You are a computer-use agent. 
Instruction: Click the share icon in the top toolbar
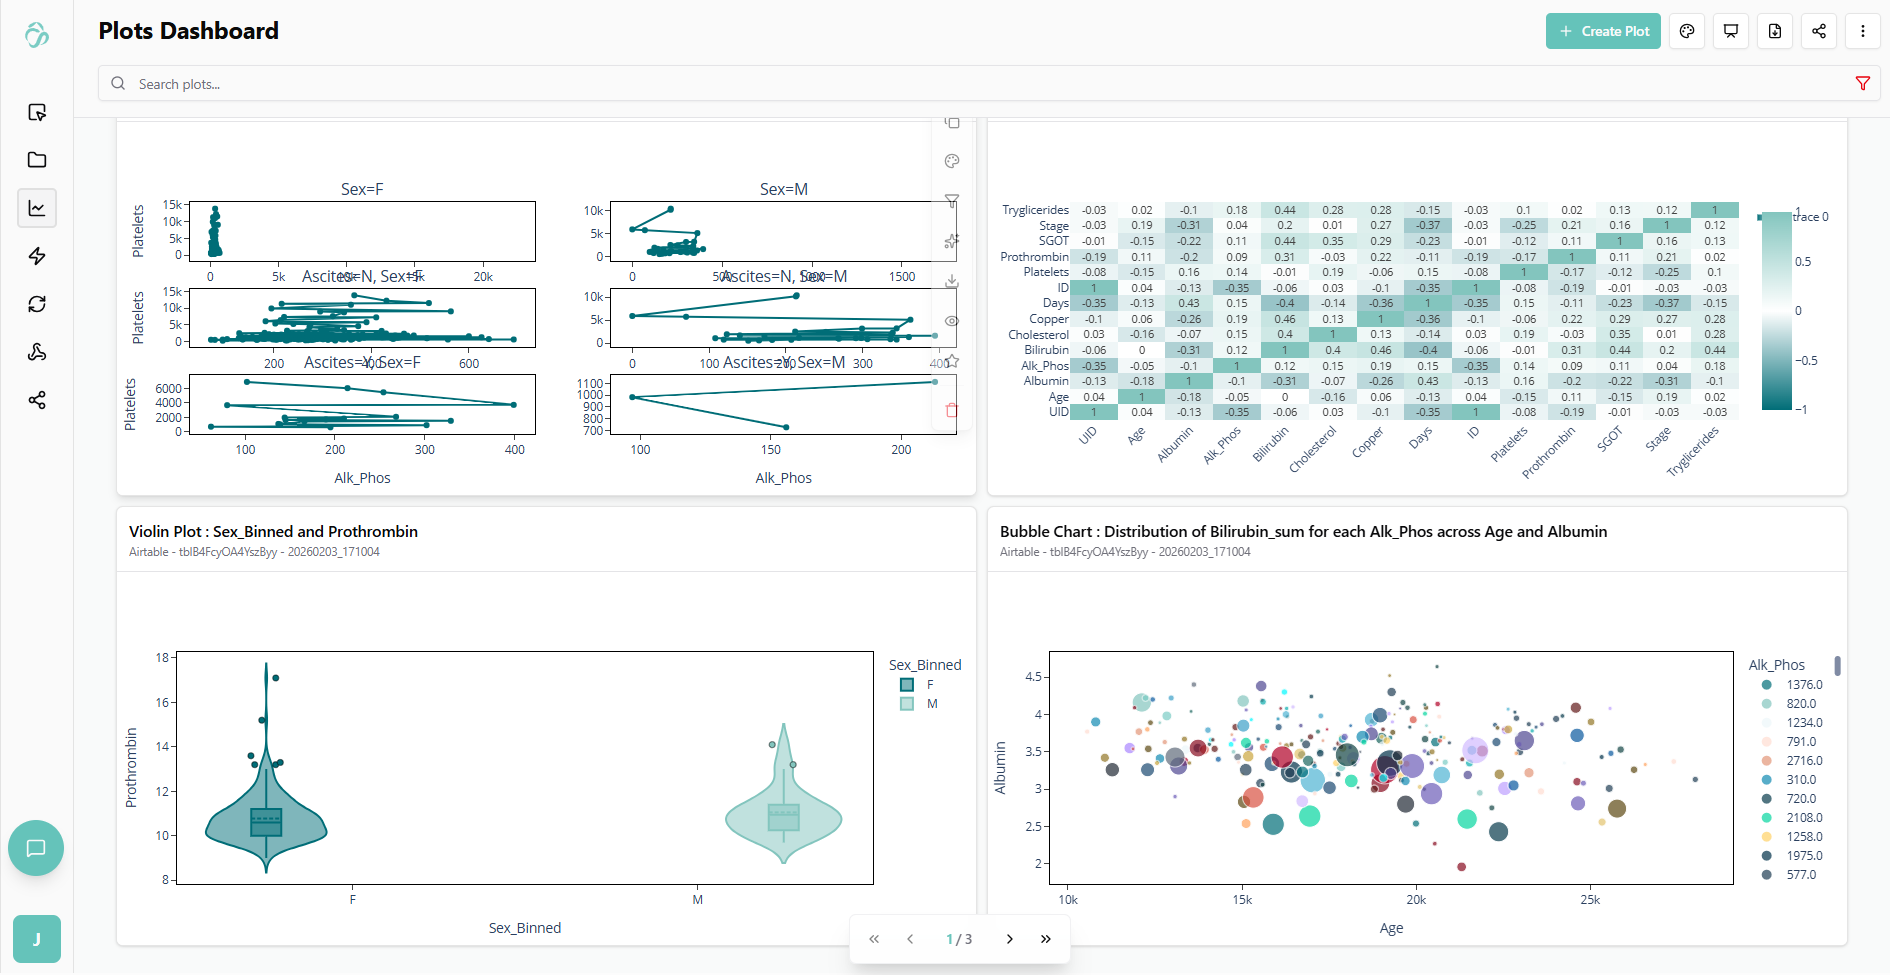coord(1819,31)
